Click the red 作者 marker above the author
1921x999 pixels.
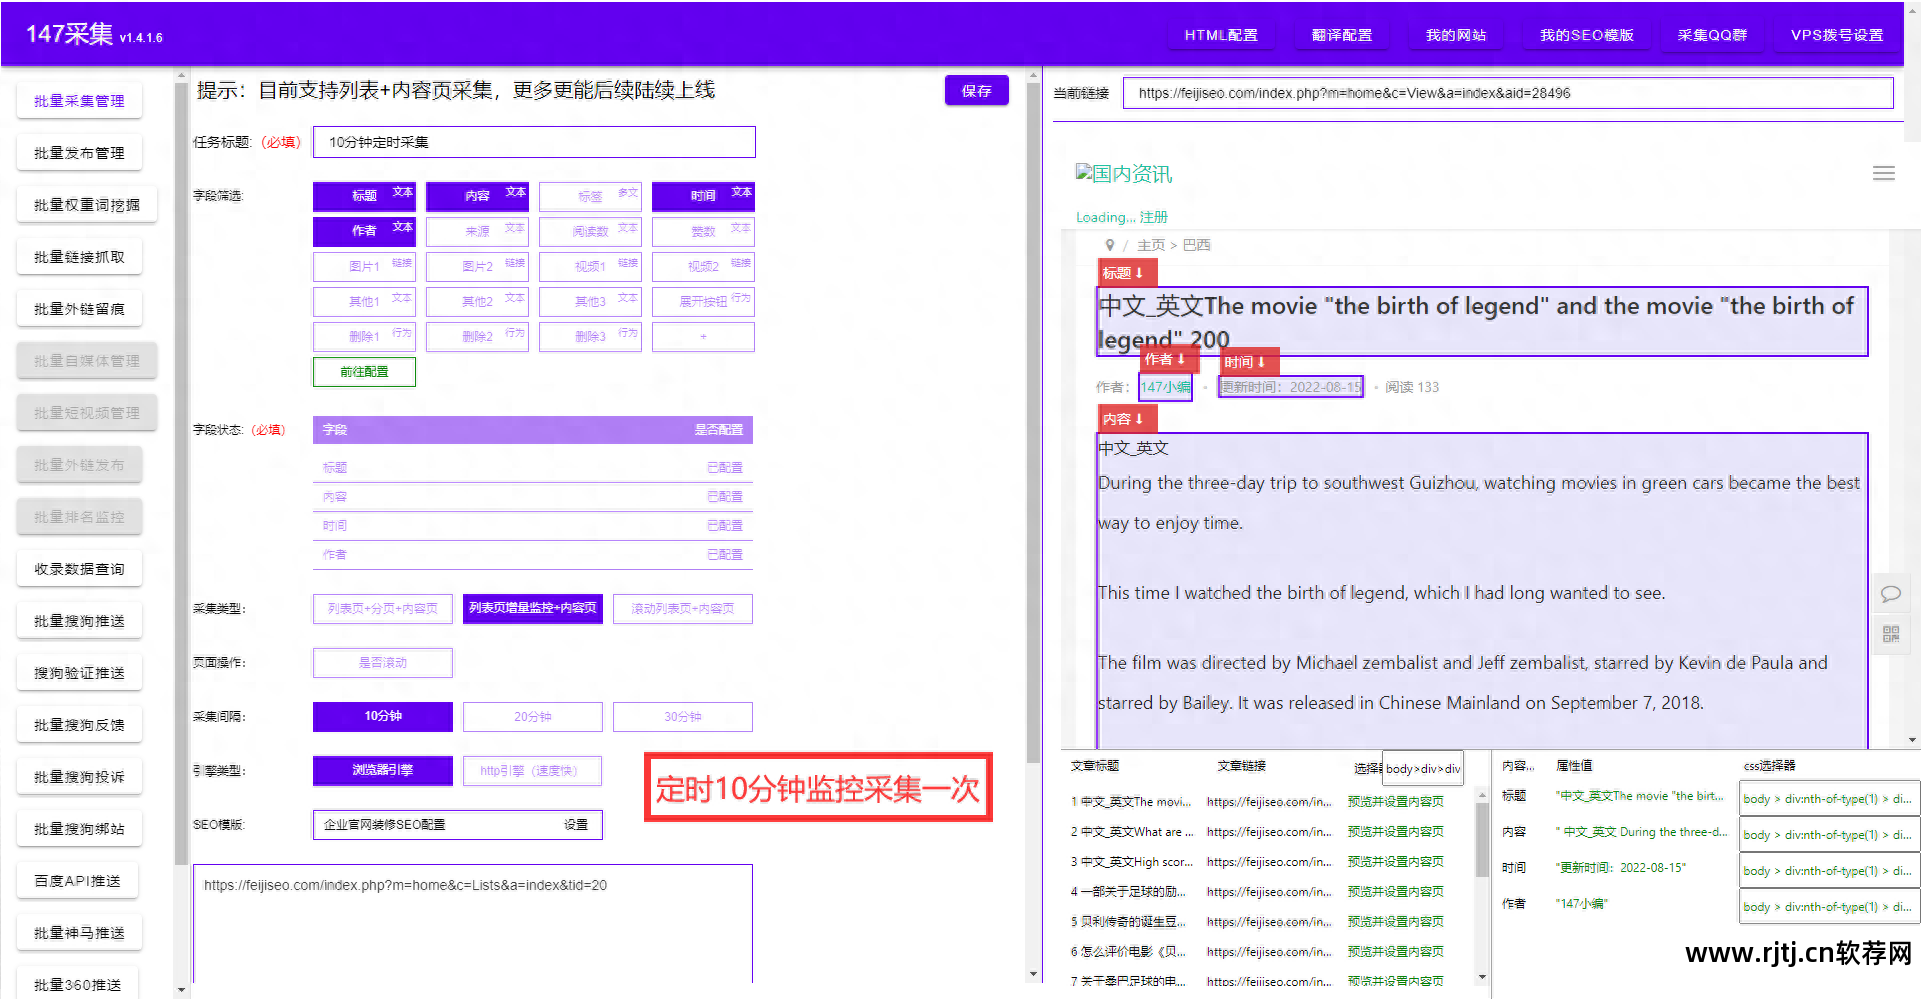pyautogui.click(x=1167, y=358)
